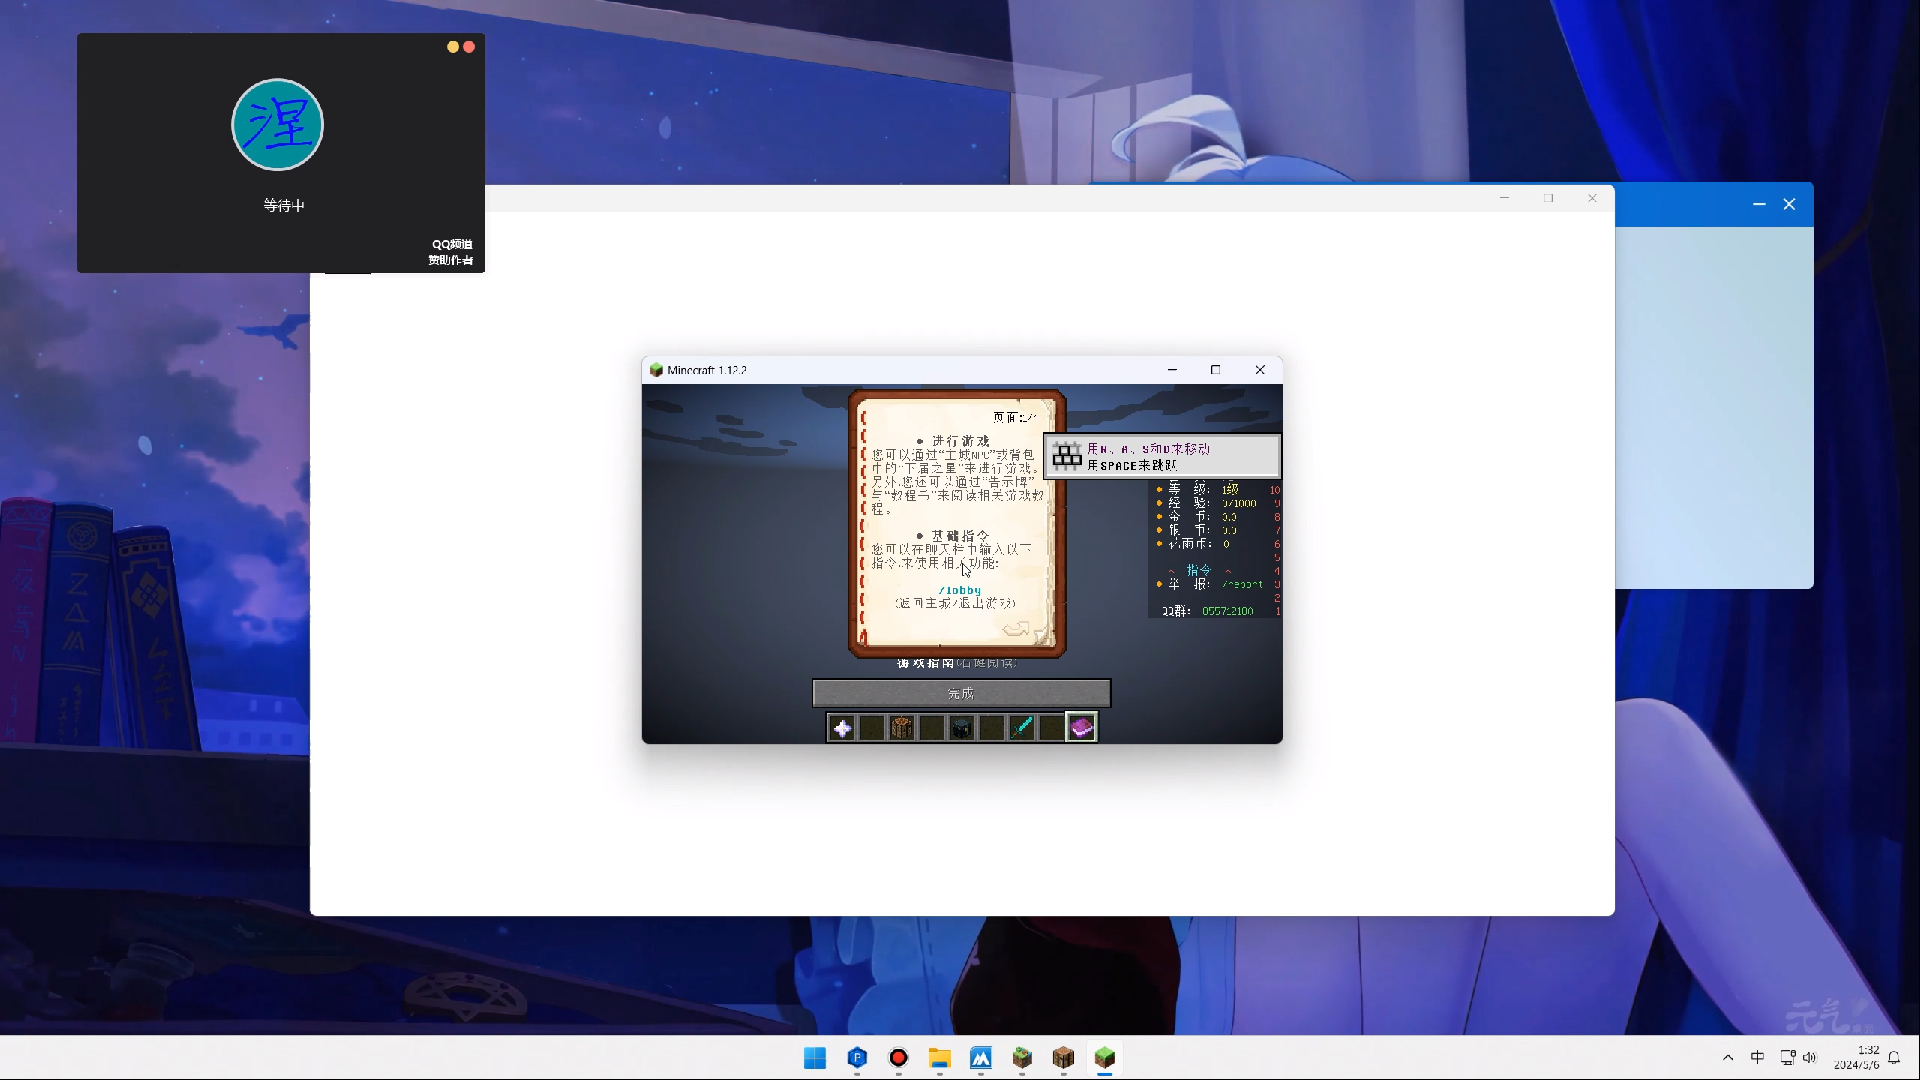Screen dimensions: 1920x1080
Task: Open the blue hexagon P app in taskbar
Action: 857,1058
